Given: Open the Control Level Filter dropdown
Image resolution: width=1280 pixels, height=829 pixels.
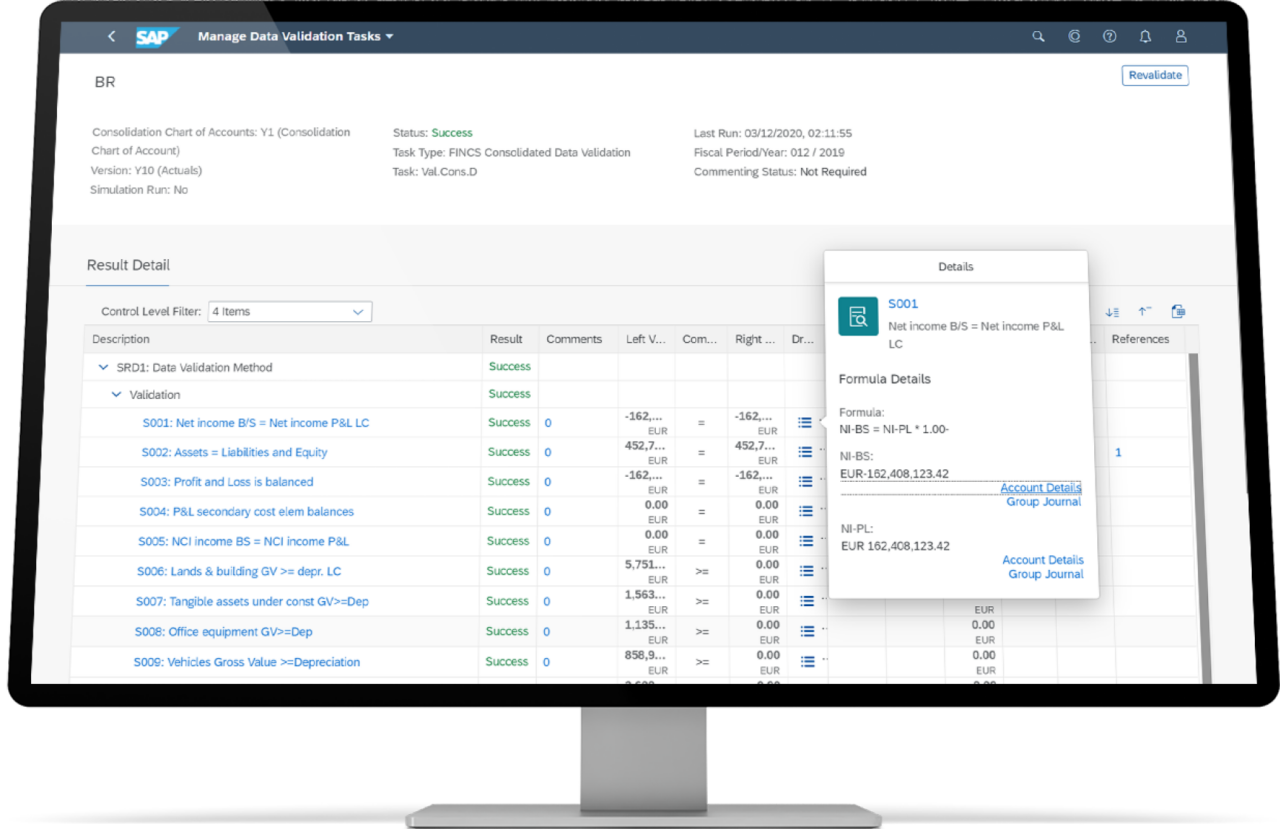Looking at the screenshot, I should coord(358,311).
